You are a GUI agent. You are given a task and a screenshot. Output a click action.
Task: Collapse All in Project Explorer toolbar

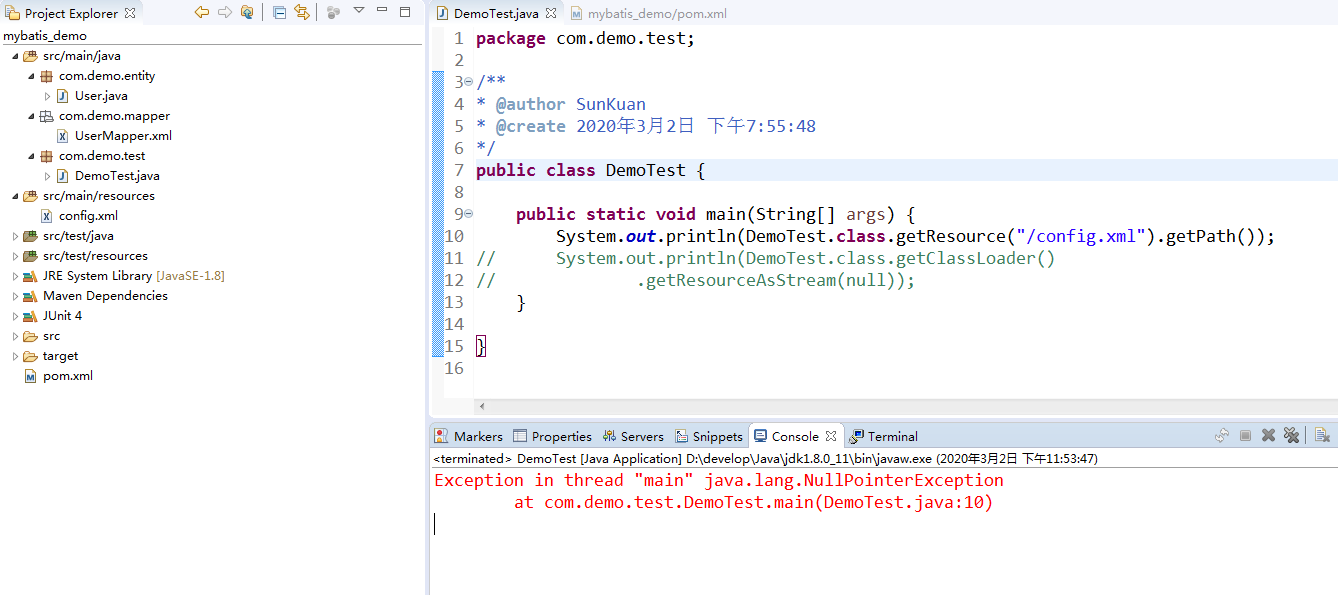[279, 13]
